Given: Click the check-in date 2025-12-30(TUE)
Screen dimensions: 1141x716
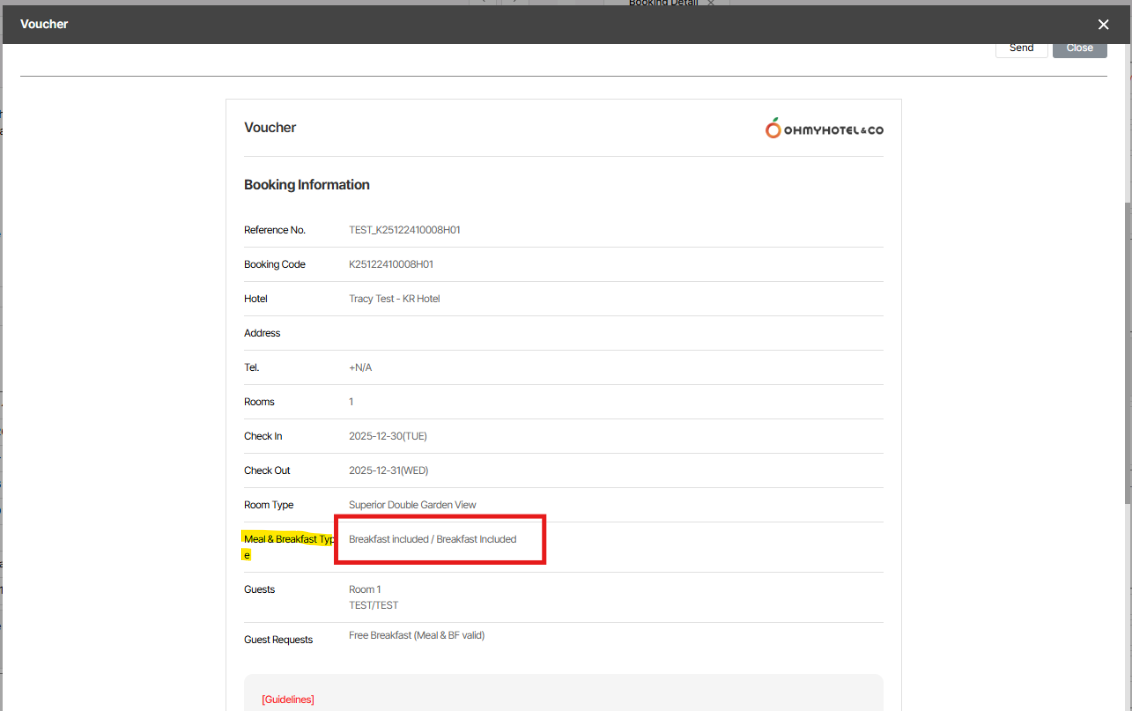Looking at the screenshot, I should [x=388, y=436].
